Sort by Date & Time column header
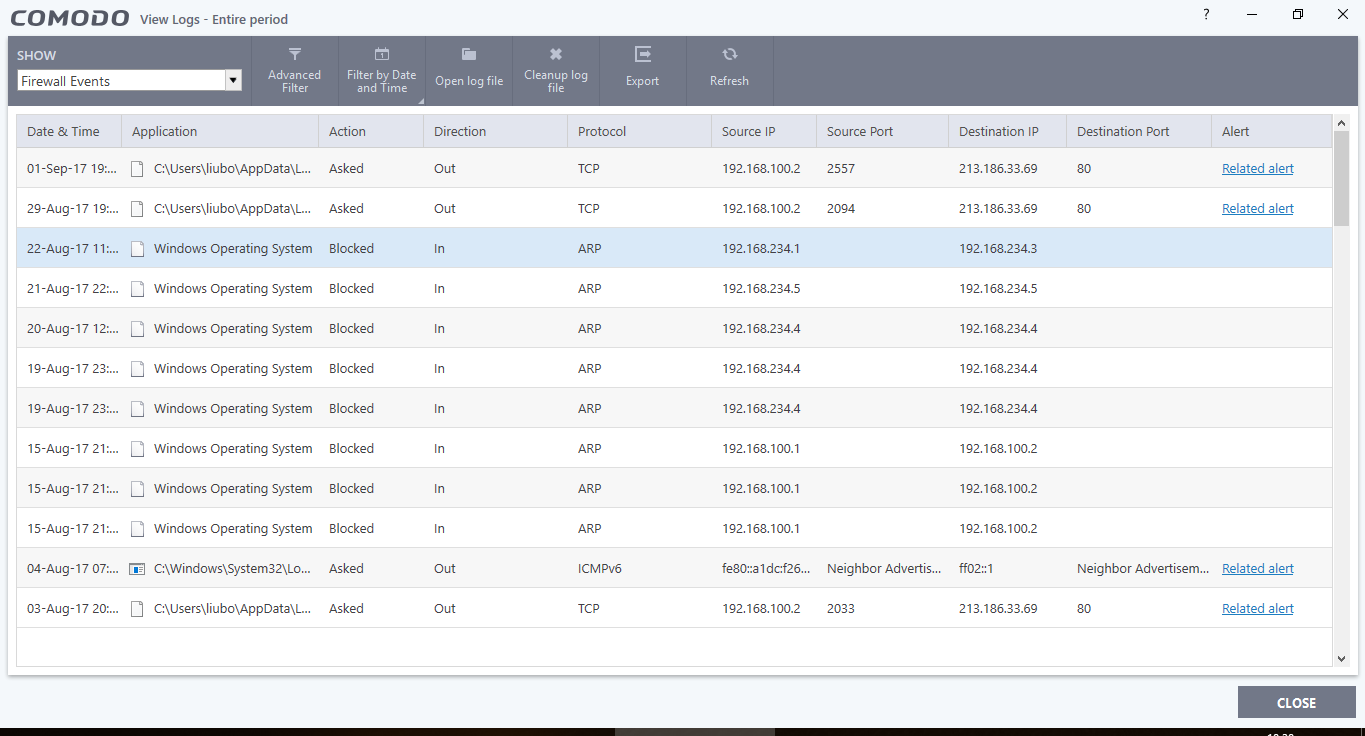The height and width of the screenshot is (736, 1365). (69, 131)
